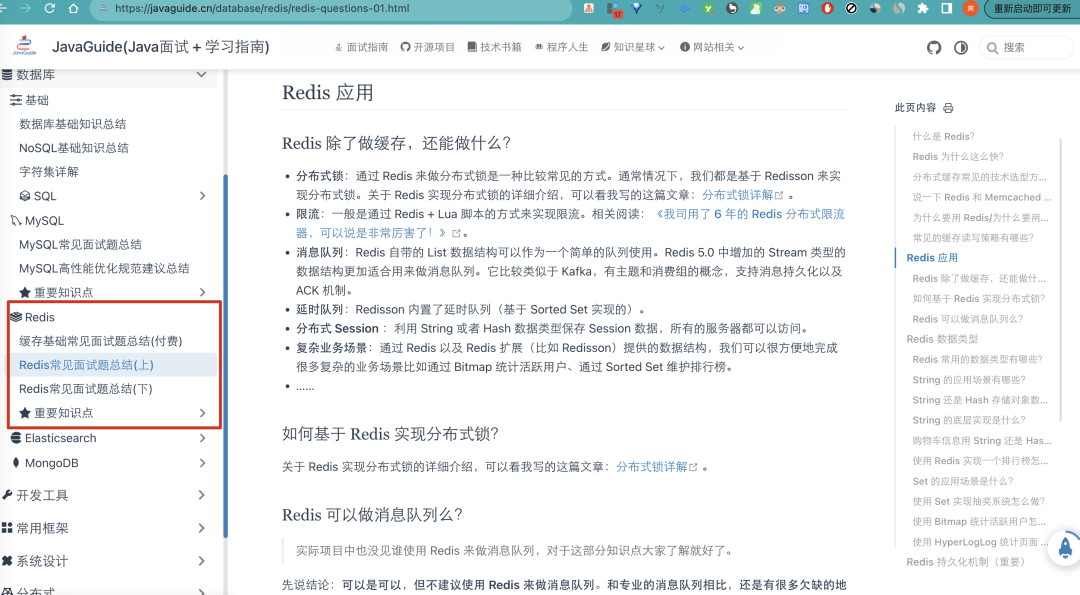
Task: Click the black circle-slash extension icon
Action: (851, 8)
